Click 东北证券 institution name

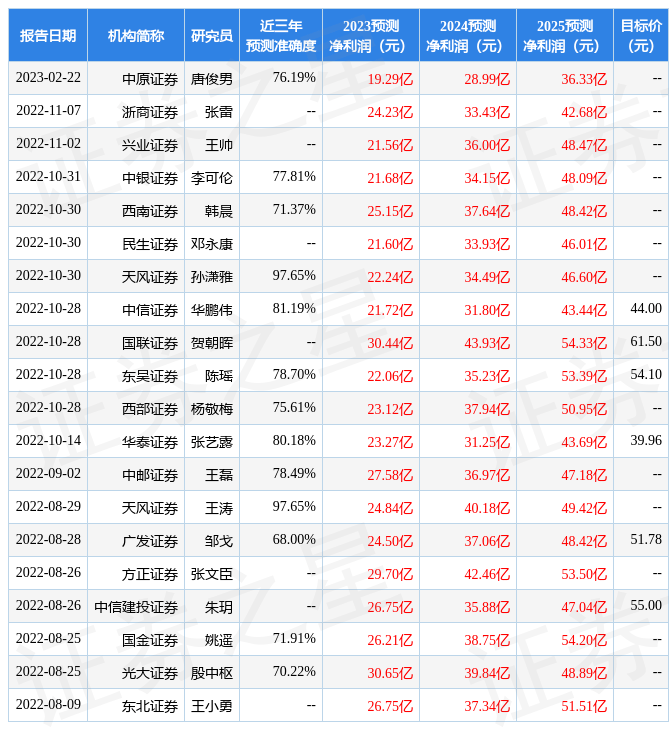(150, 707)
